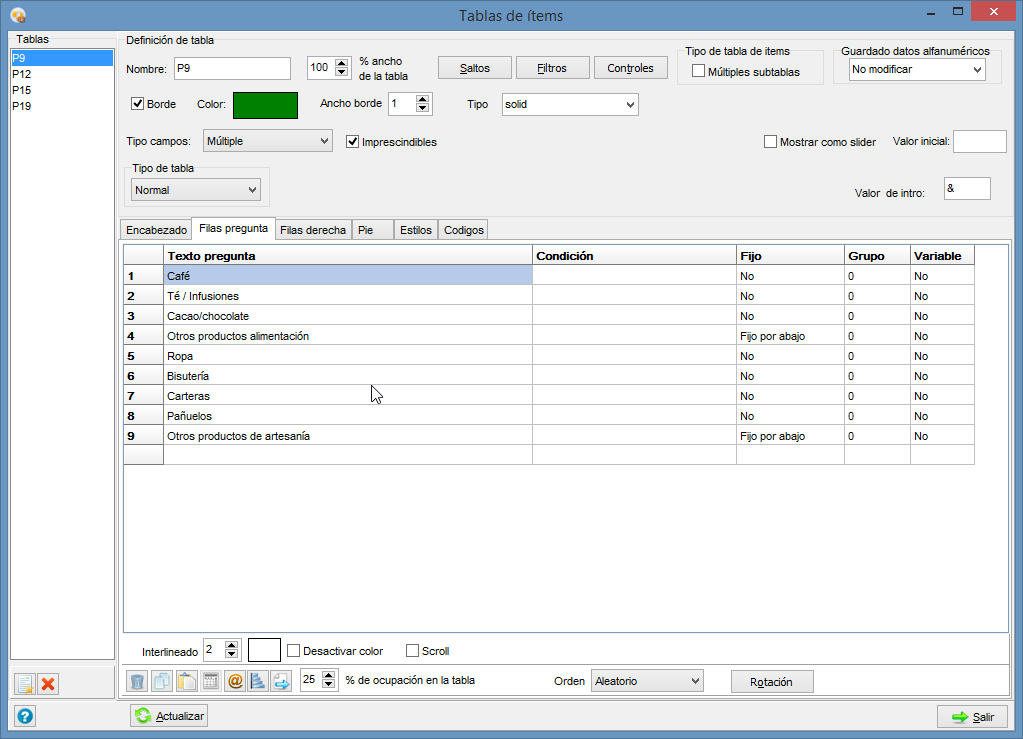Click the document with blue arrow export icon
The height and width of the screenshot is (739, 1023).
pyautogui.click(x=282, y=682)
